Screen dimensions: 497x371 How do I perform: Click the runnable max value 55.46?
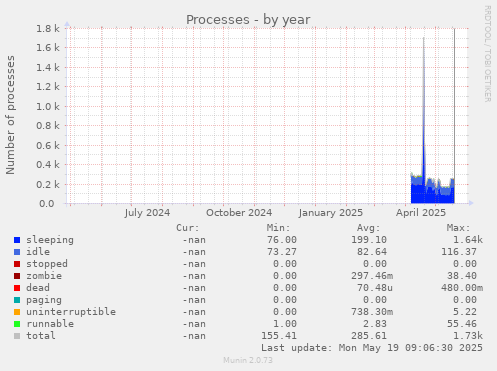point(462,324)
